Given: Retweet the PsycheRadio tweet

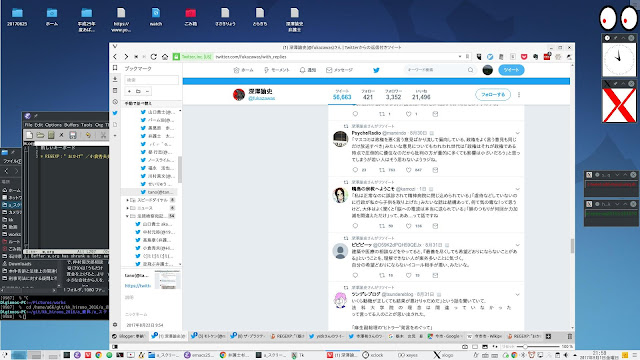Looking at the screenshot, I should point(382,170).
